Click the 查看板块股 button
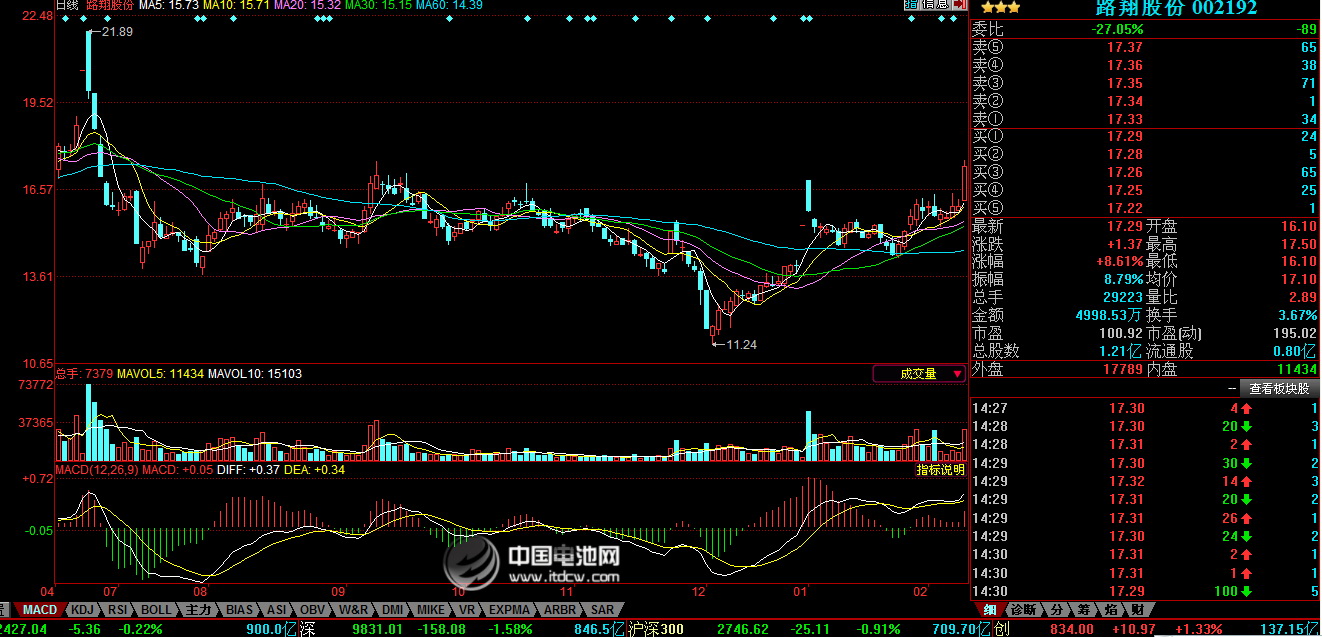 (1279, 388)
